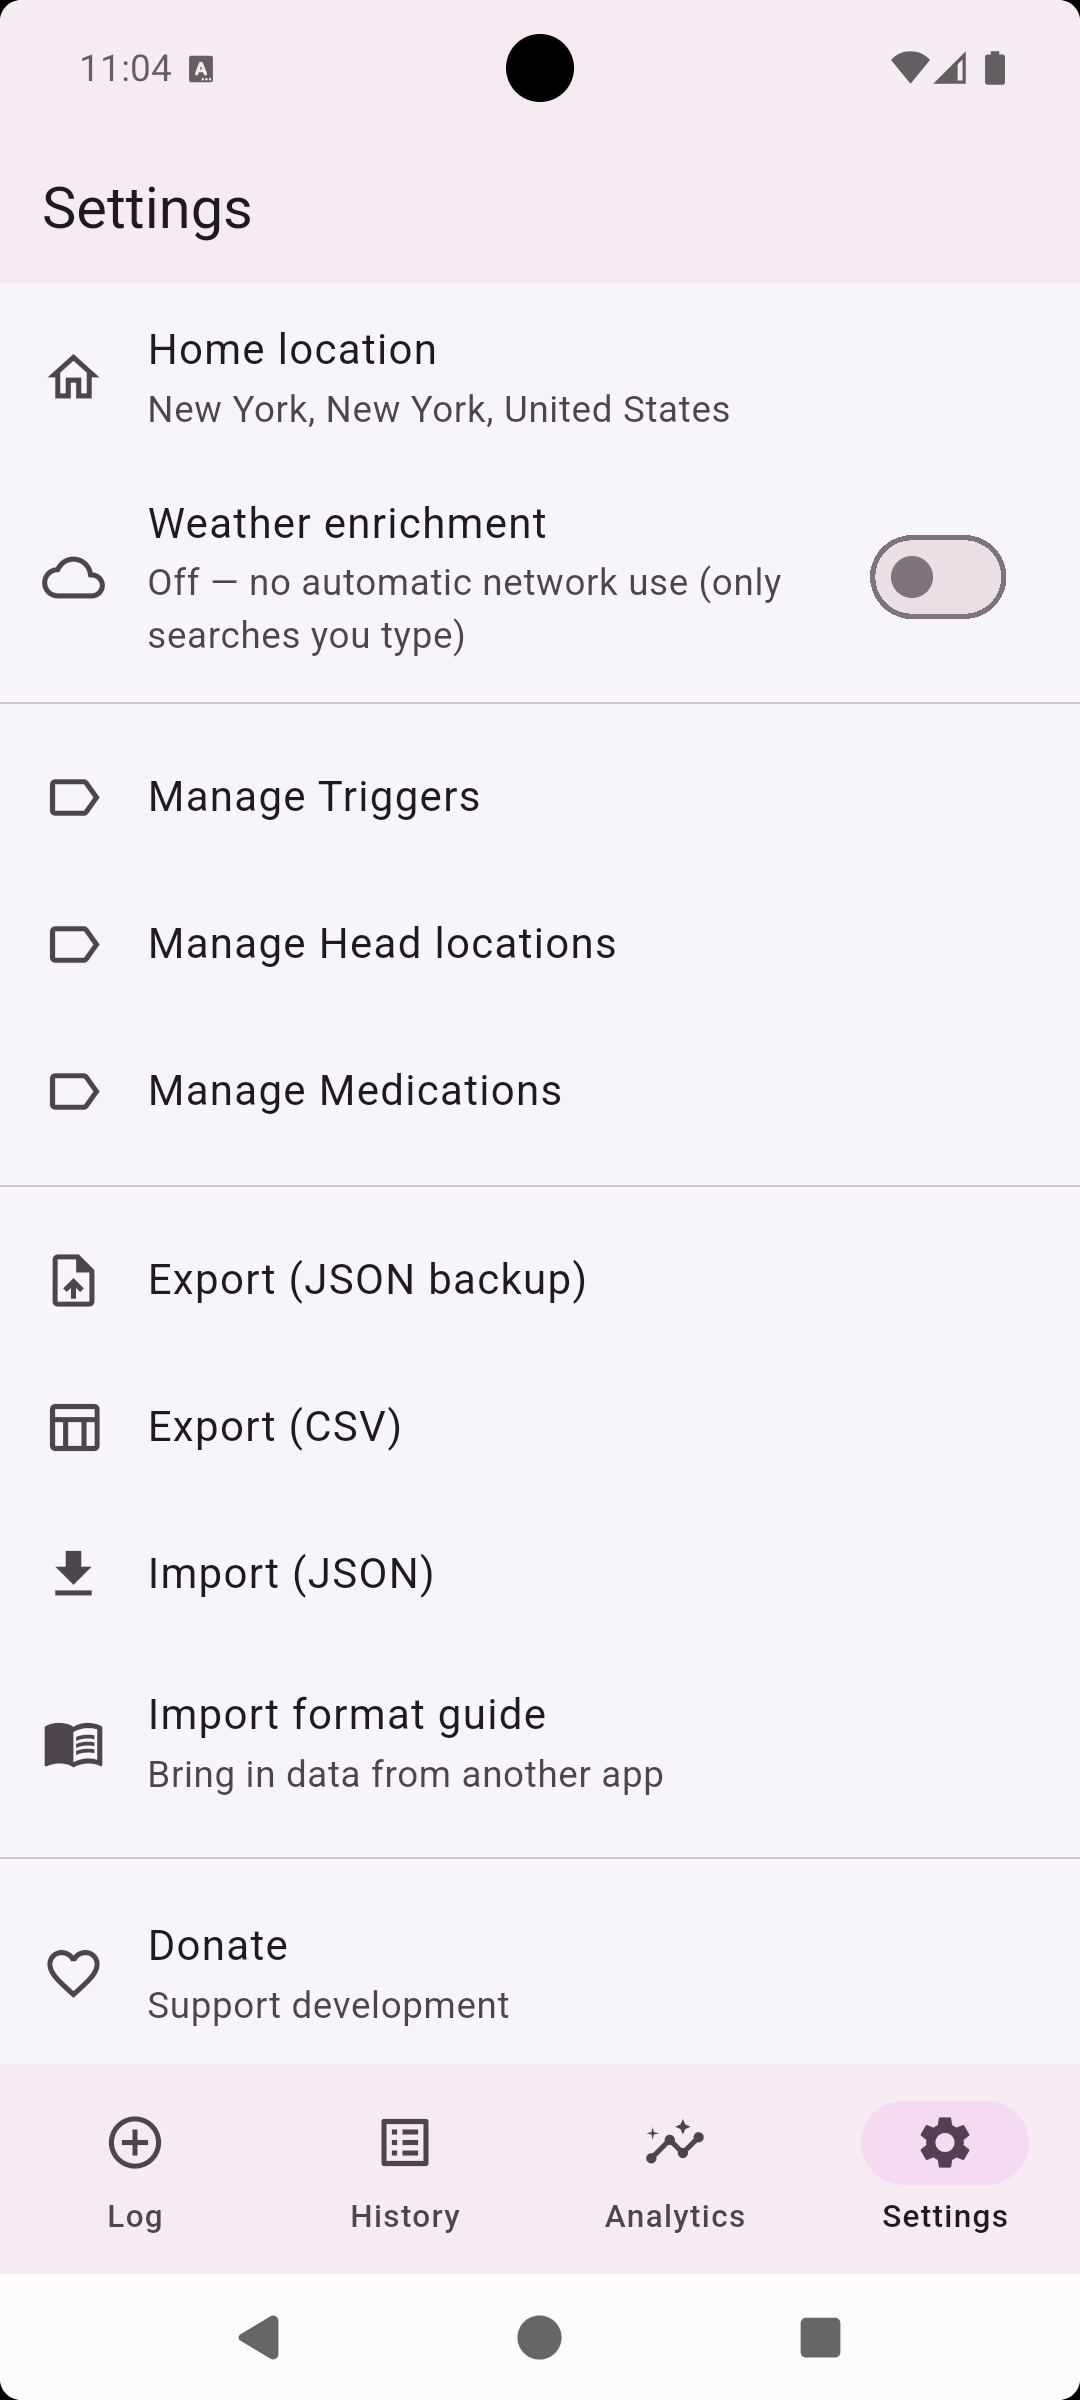
Task: Click the book icon for Import format guide
Action: coord(74,1744)
